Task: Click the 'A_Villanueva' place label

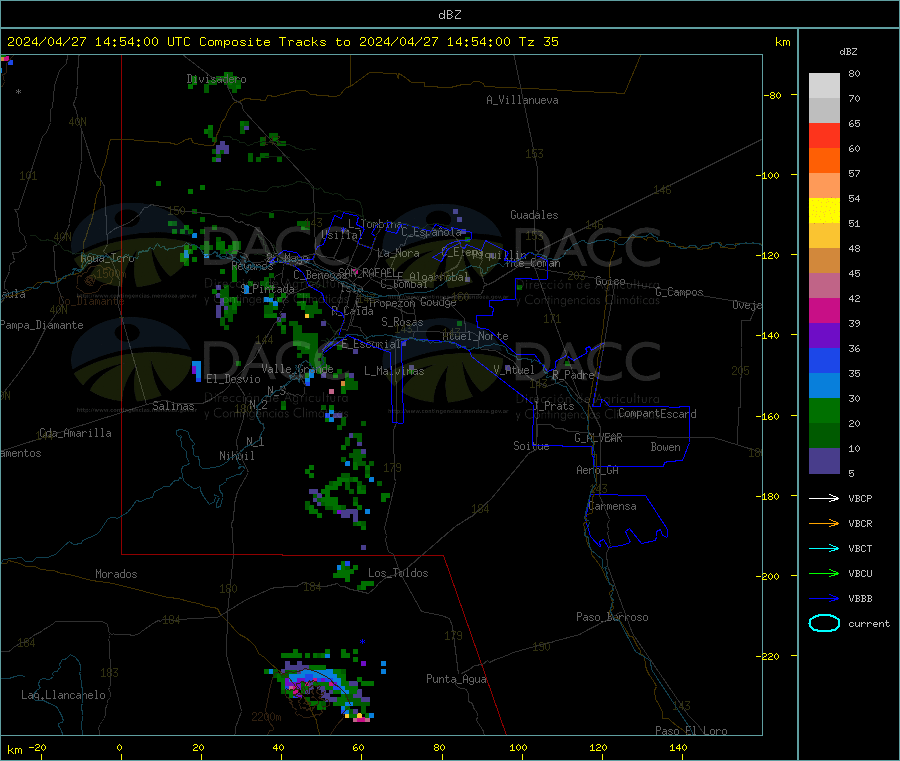Action: tap(522, 100)
